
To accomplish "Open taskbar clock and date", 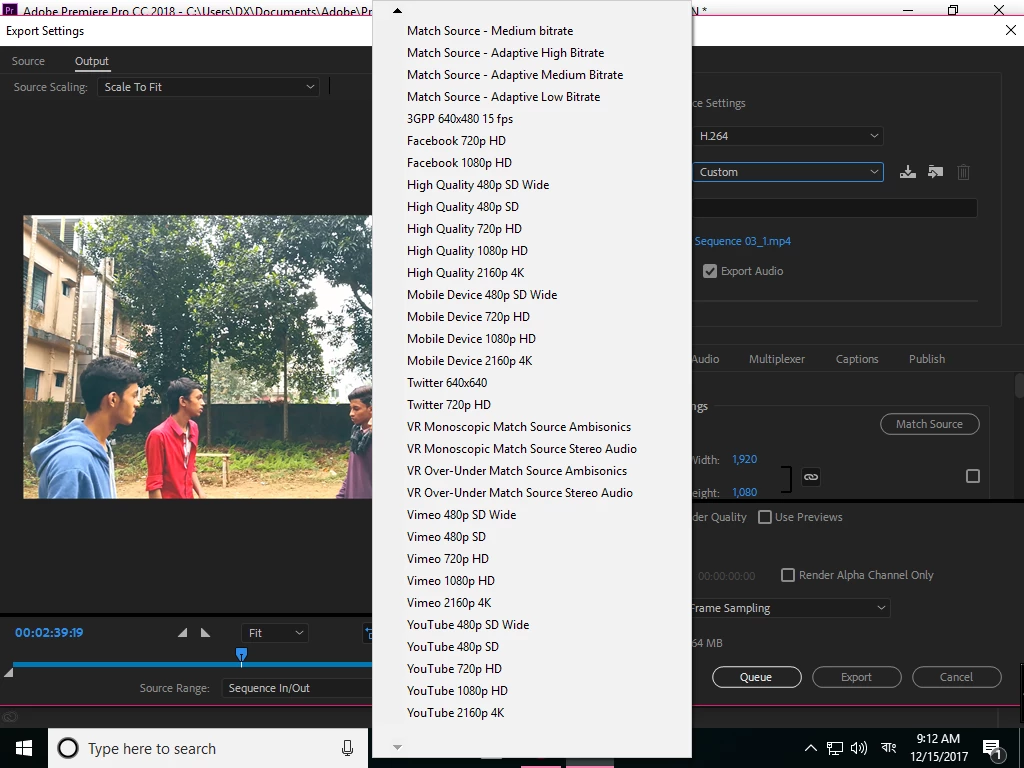I will tap(938, 748).
